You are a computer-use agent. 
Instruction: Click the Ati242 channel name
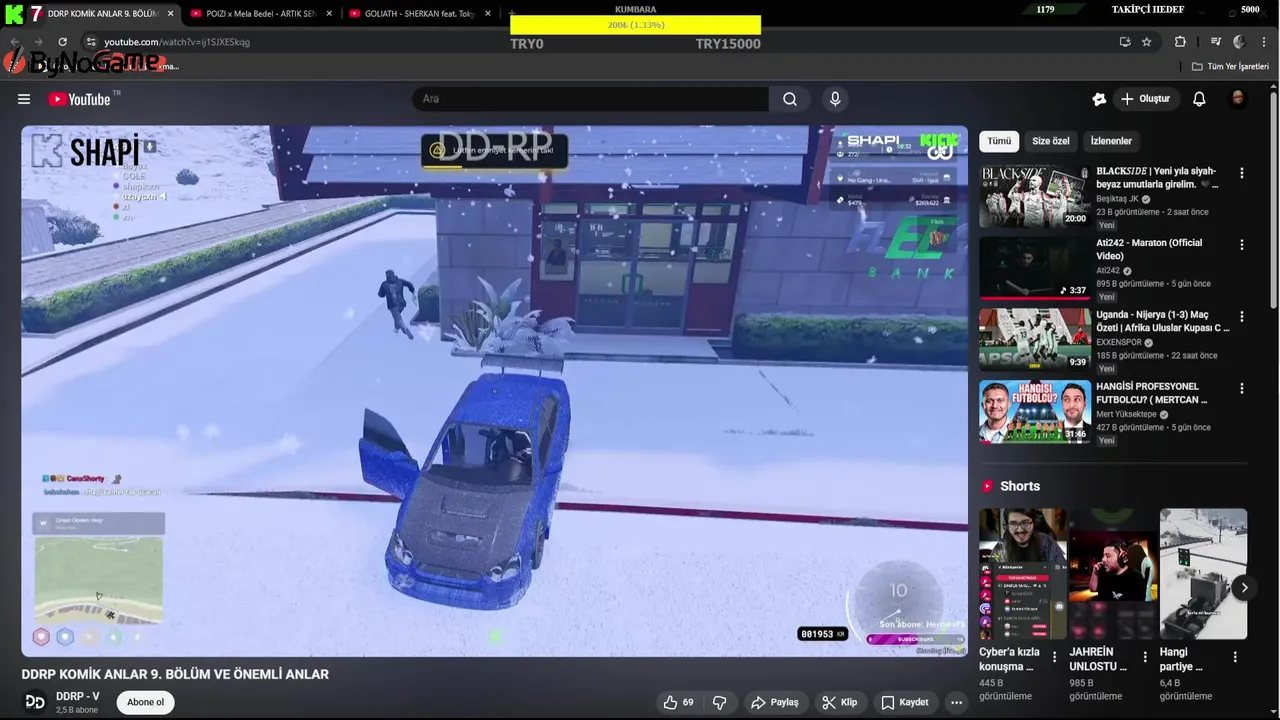(x=1108, y=271)
